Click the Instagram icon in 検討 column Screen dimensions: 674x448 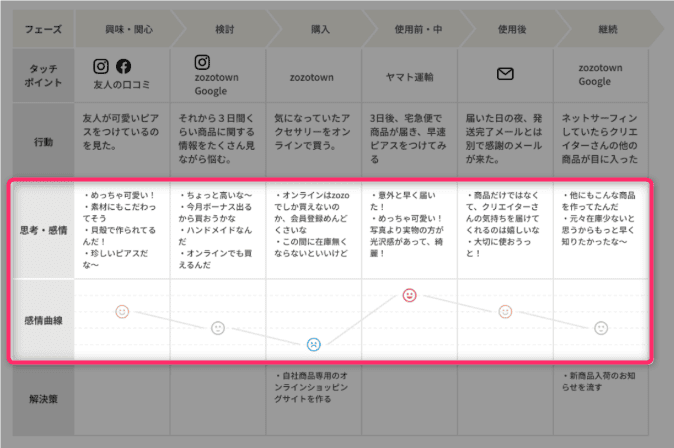[x=202, y=62]
